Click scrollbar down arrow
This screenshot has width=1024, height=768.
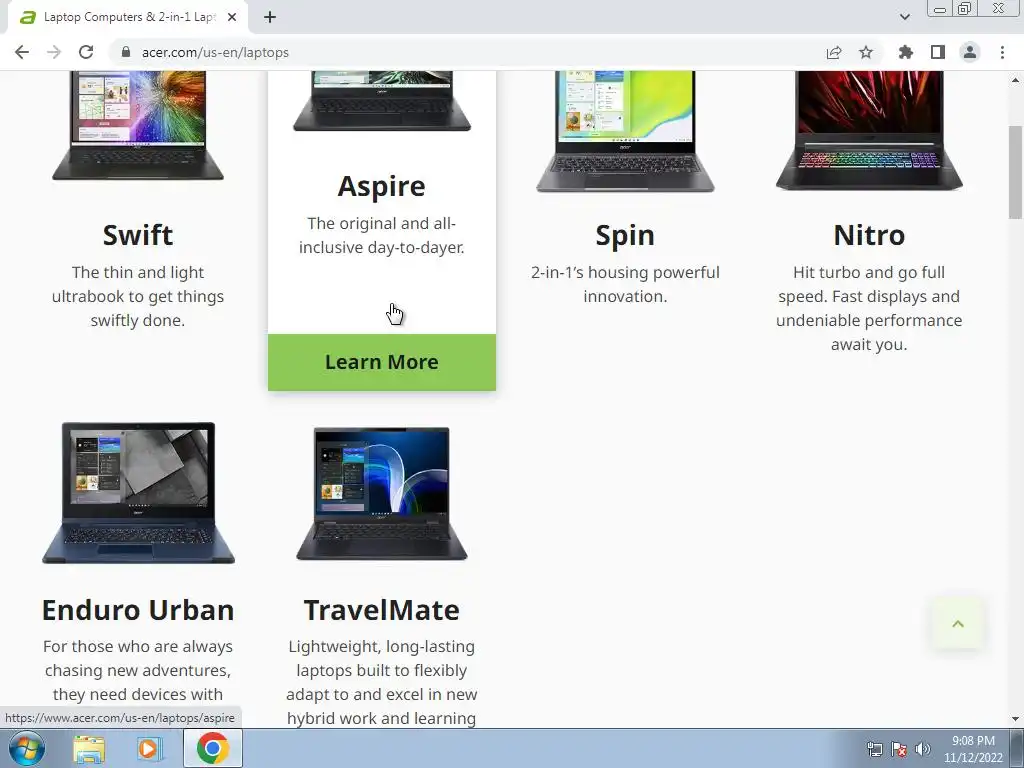(1015, 719)
